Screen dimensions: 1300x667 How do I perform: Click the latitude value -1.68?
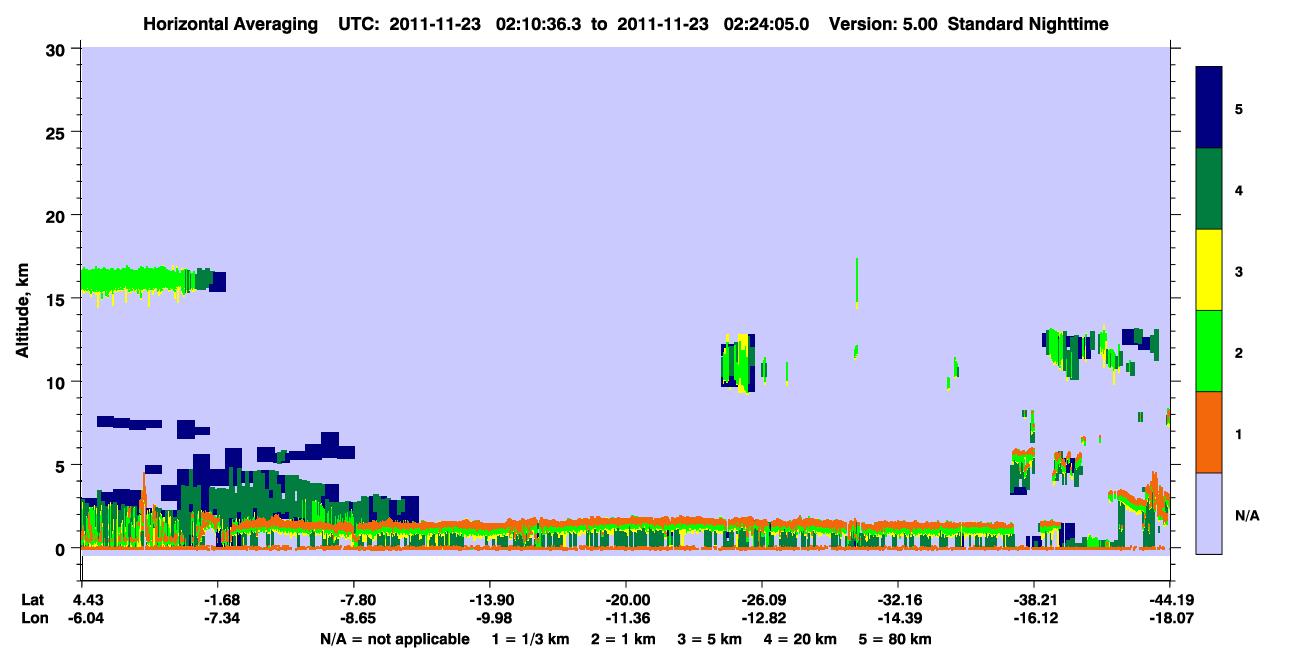217,600
